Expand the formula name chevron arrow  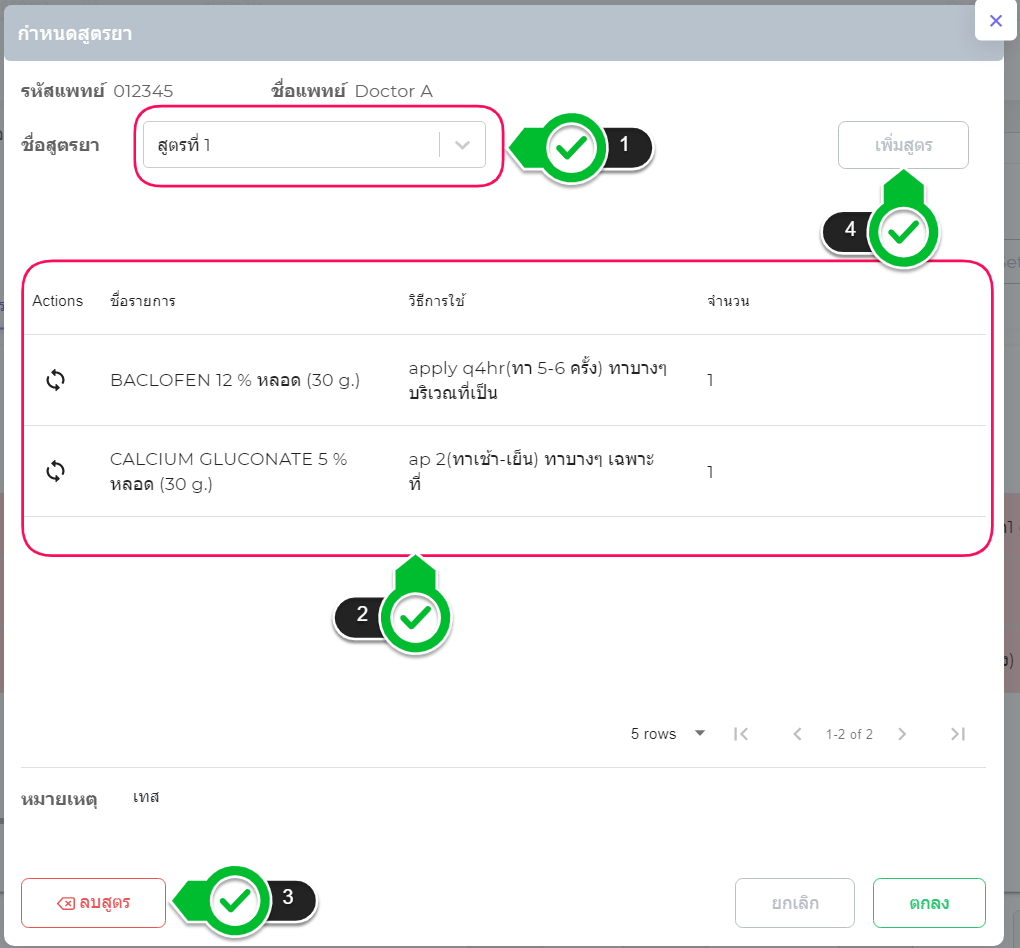pos(462,145)
